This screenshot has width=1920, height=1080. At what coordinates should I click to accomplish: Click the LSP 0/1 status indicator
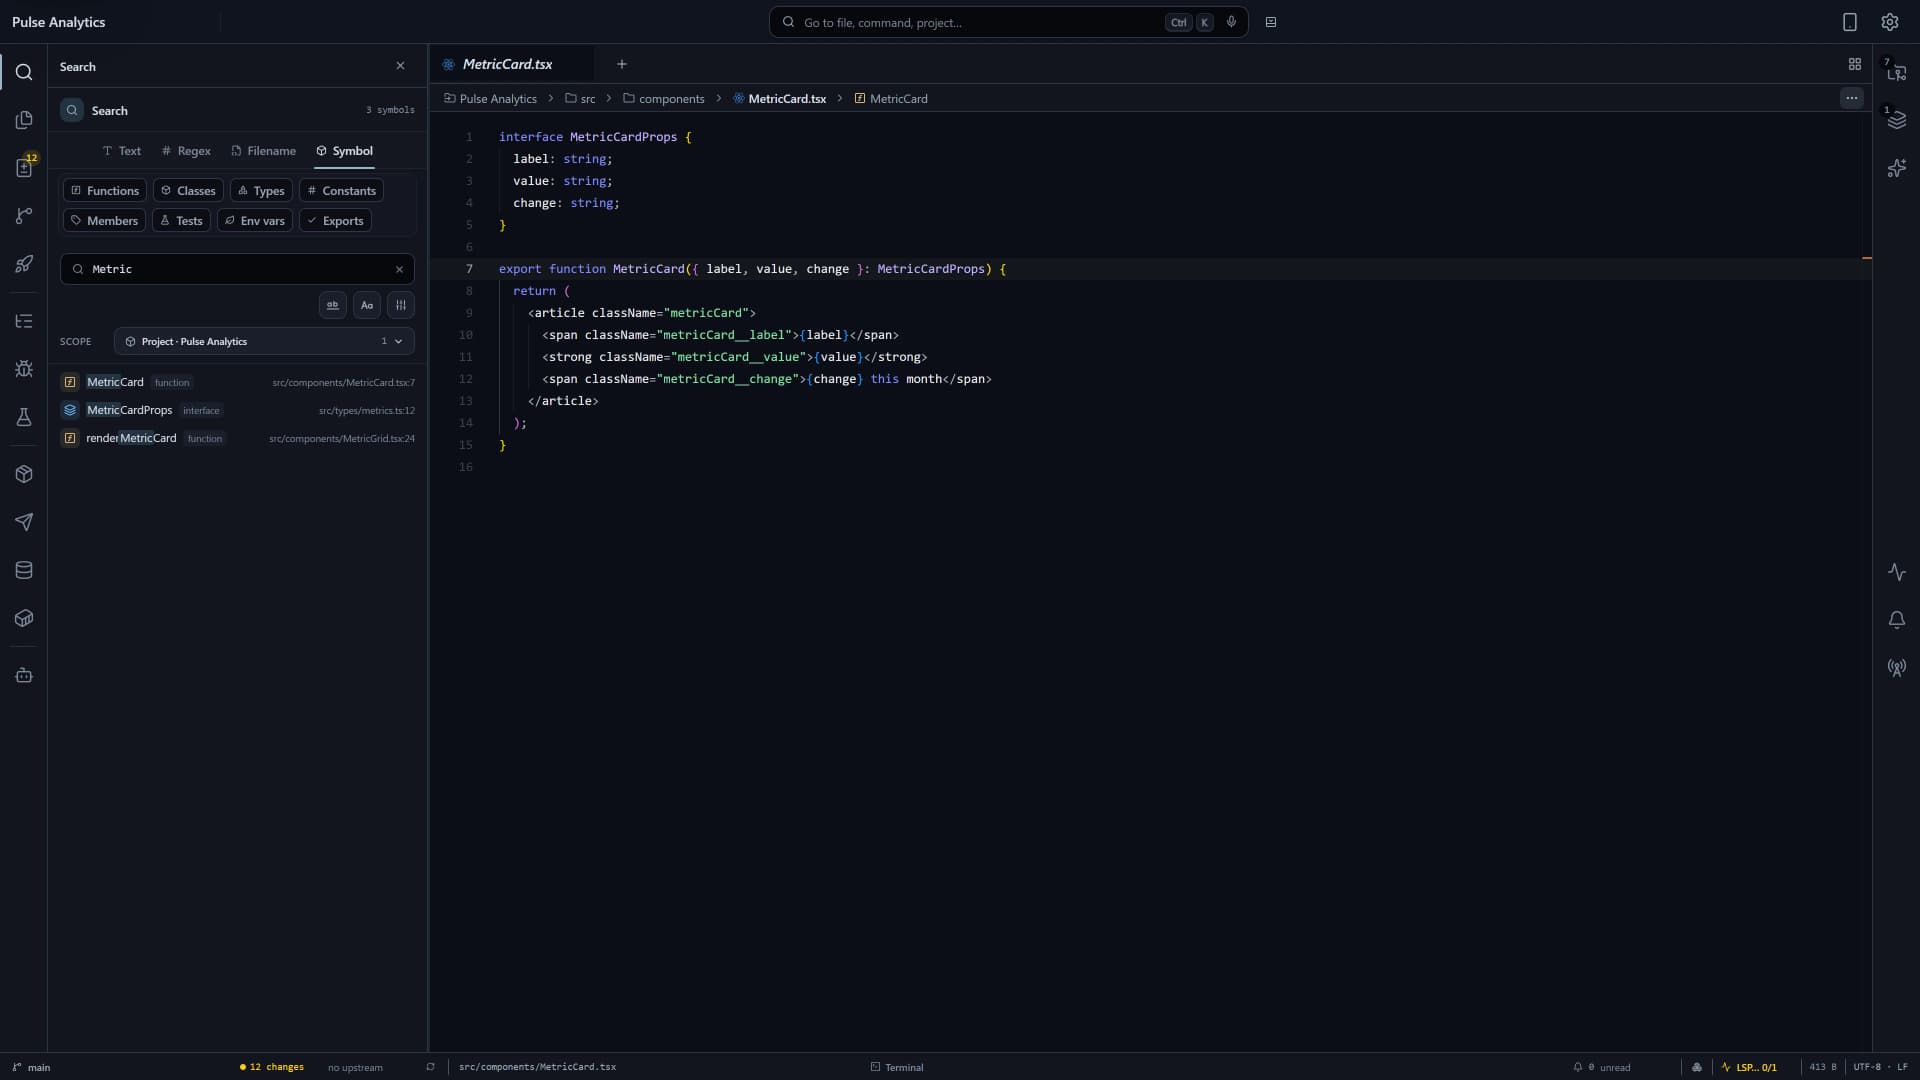tap(1749, 1067)
